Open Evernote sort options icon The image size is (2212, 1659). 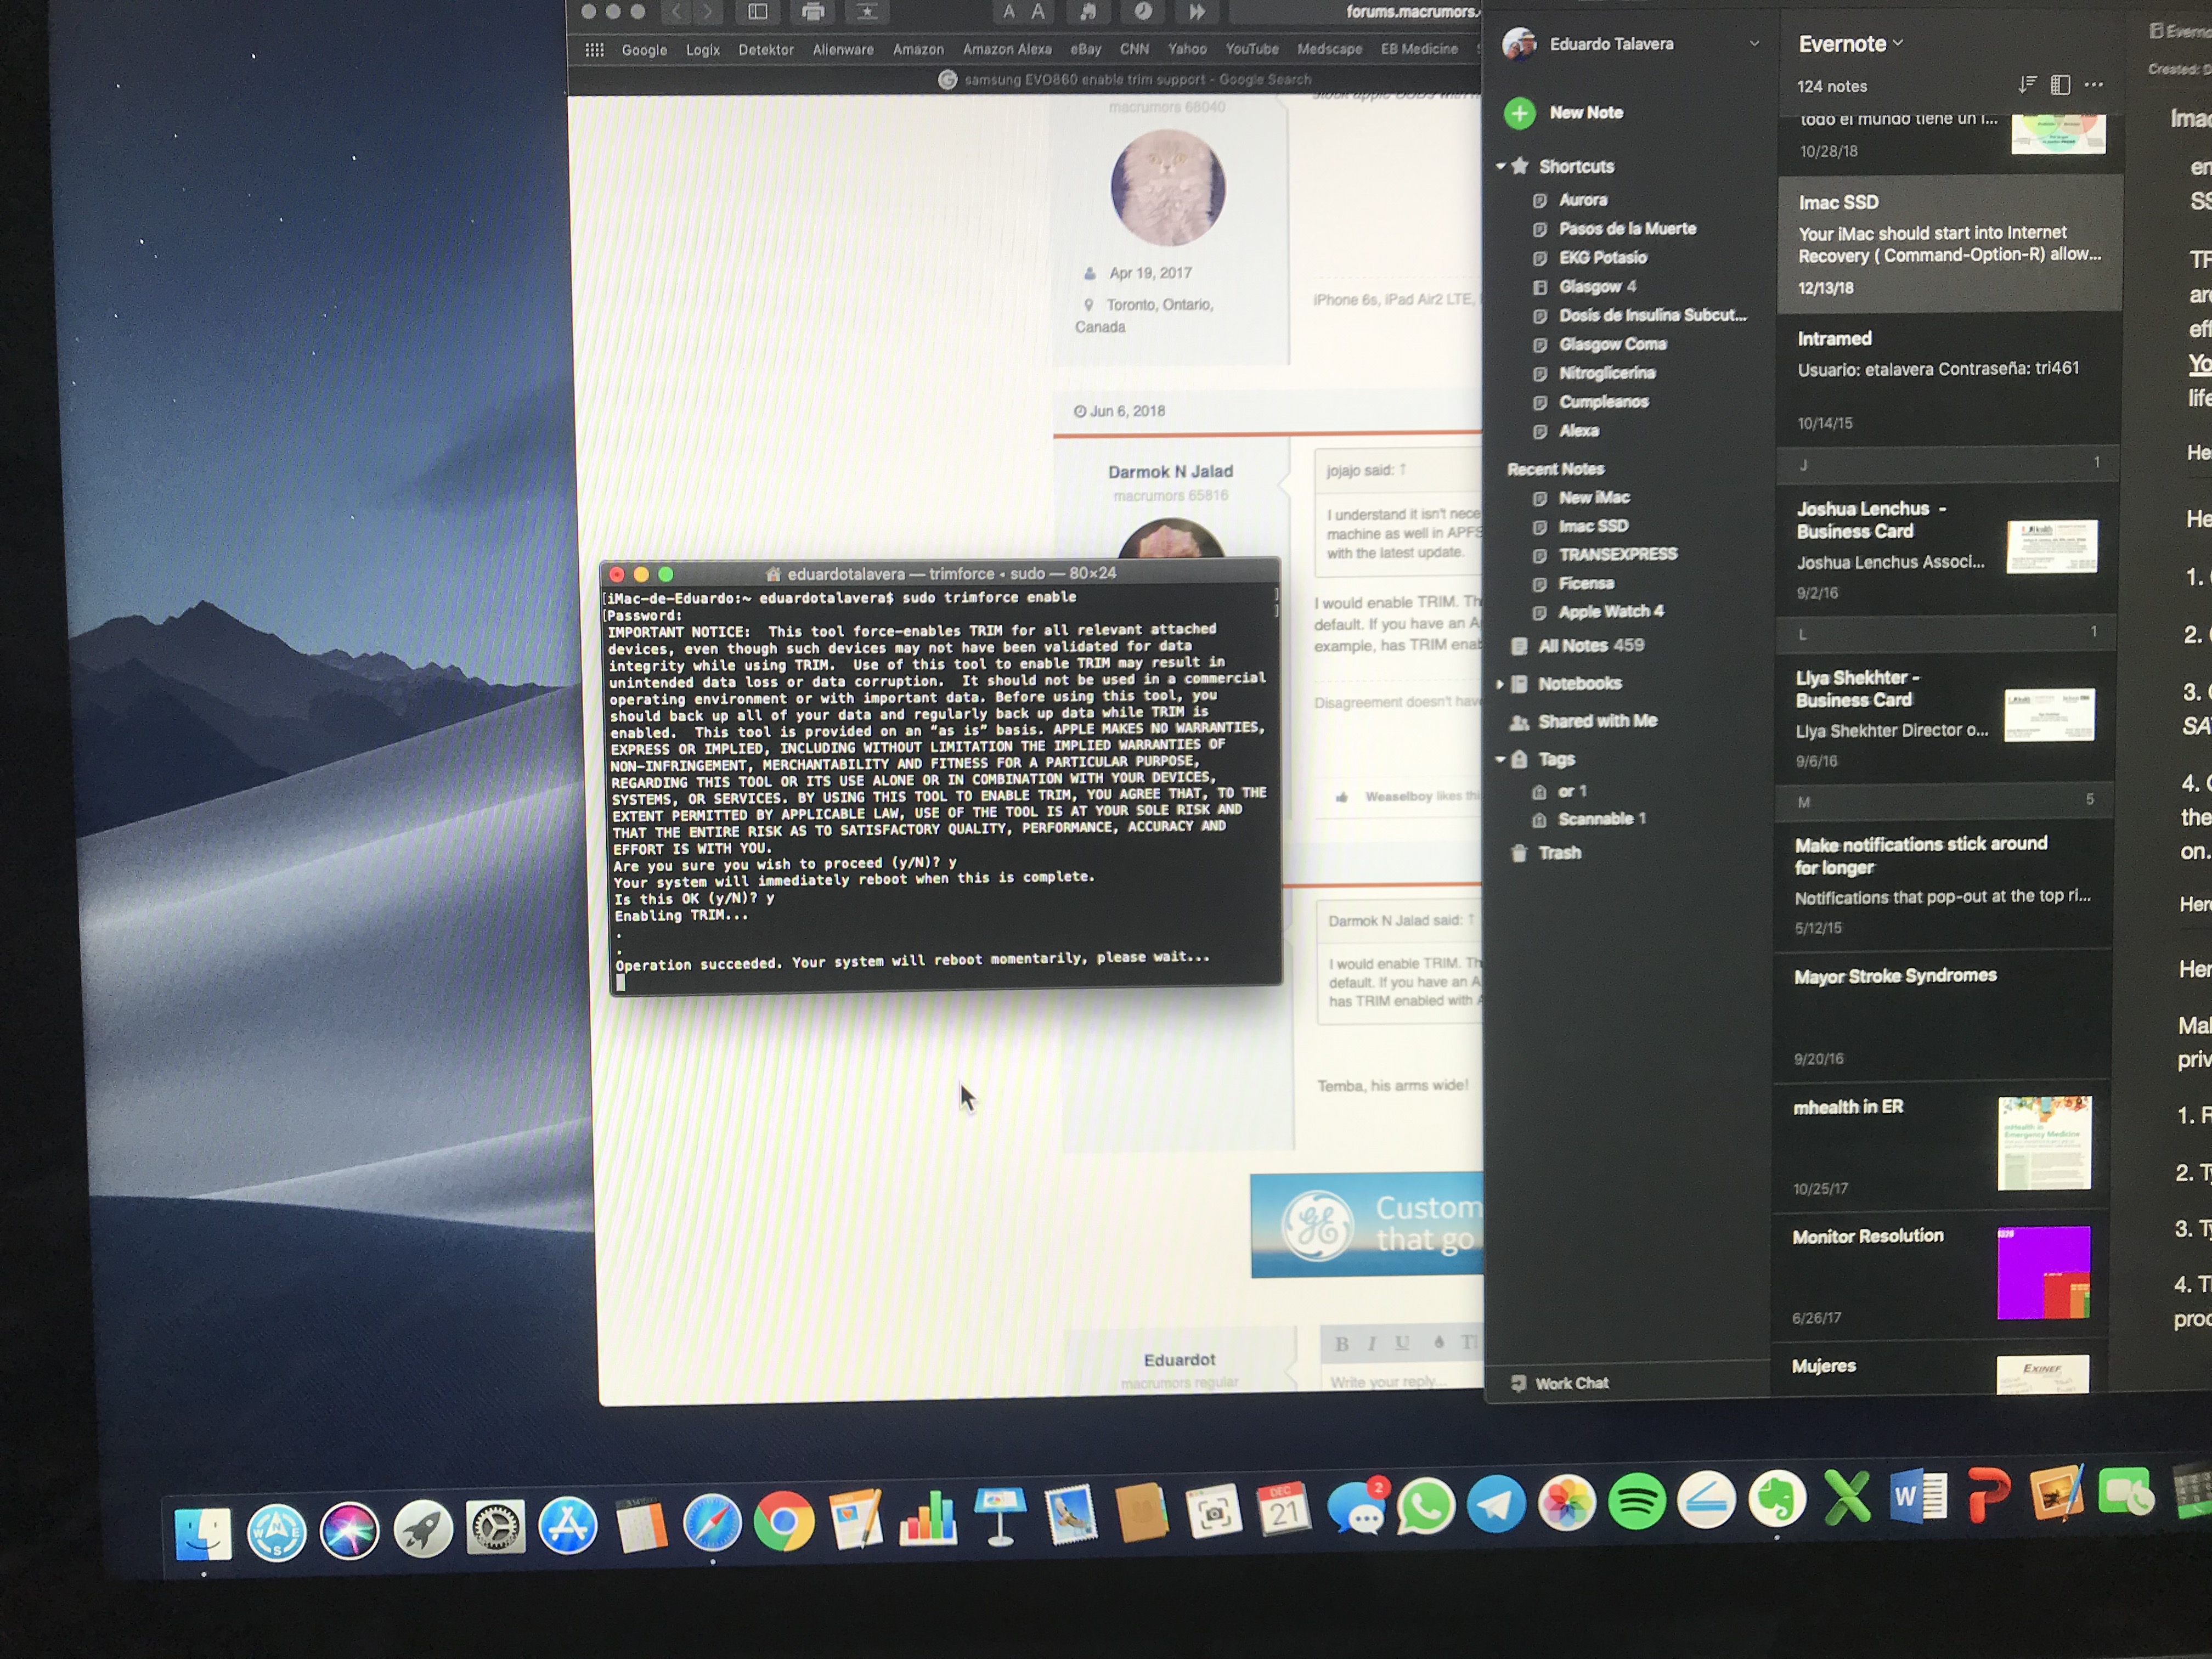(2027, 85)
